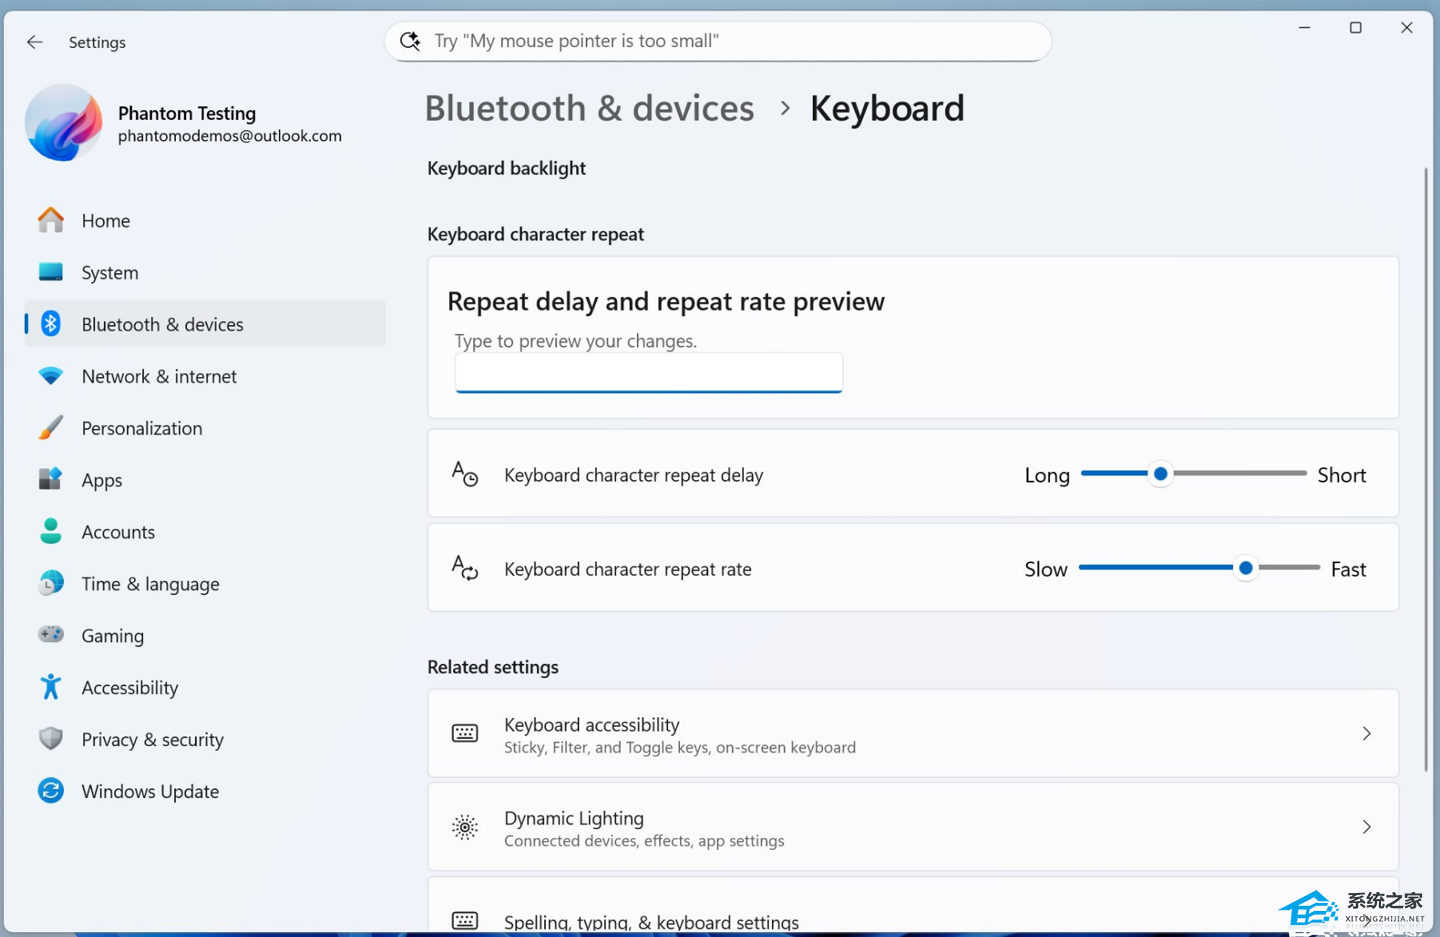Go to Time & language section
This screenshot has width=1440, height=937.
(150, 584)
